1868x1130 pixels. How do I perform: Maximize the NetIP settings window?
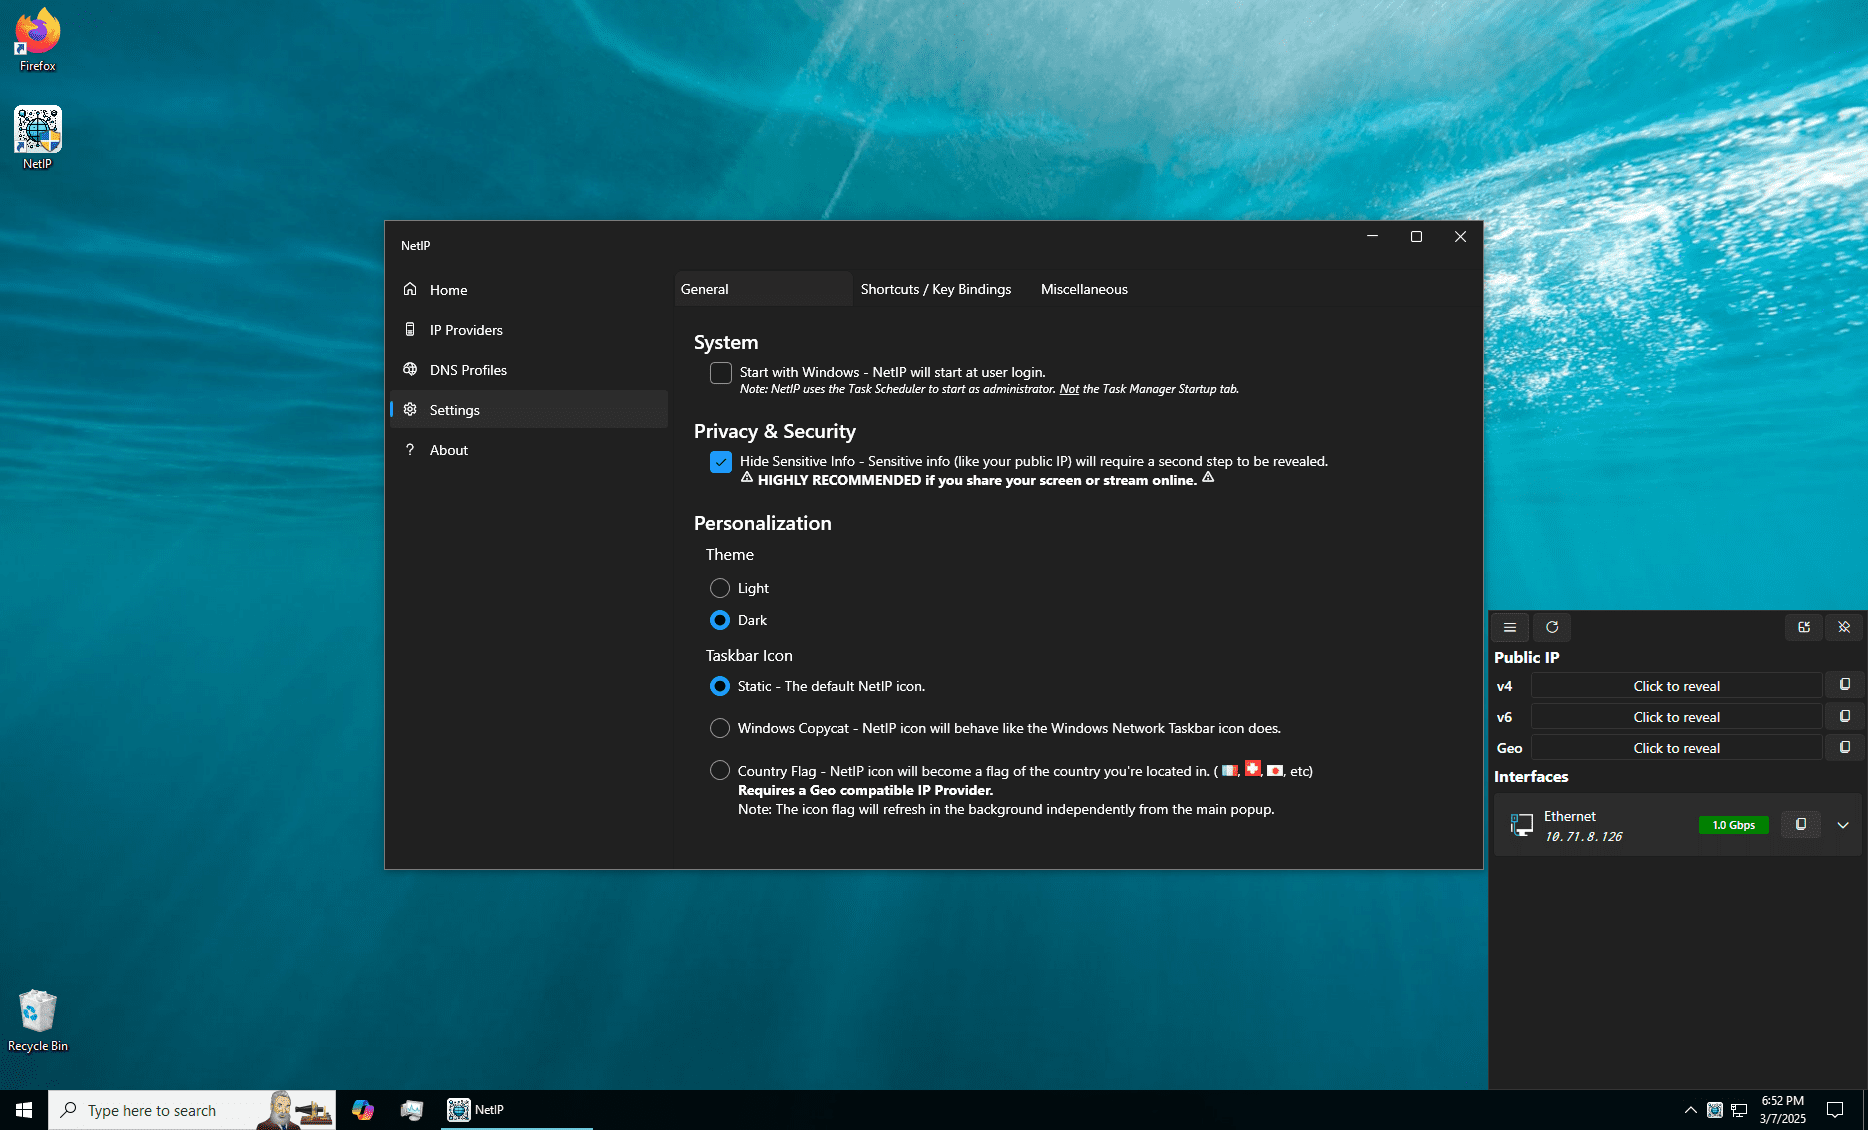(x=1416, y=237)
